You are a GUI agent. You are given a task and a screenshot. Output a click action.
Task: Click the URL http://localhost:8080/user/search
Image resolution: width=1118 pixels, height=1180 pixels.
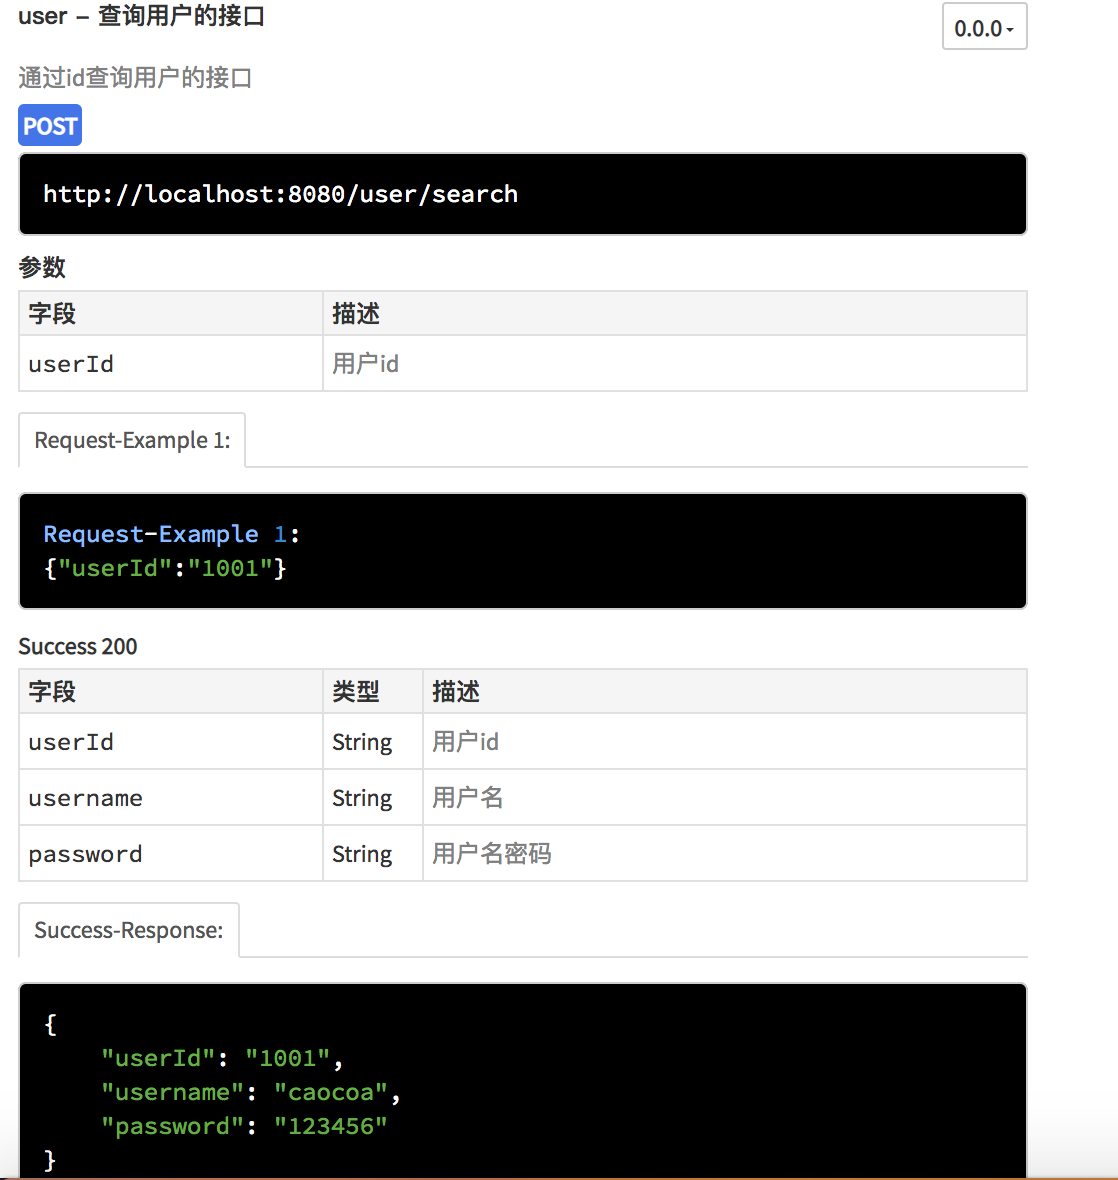pos(281,194)
